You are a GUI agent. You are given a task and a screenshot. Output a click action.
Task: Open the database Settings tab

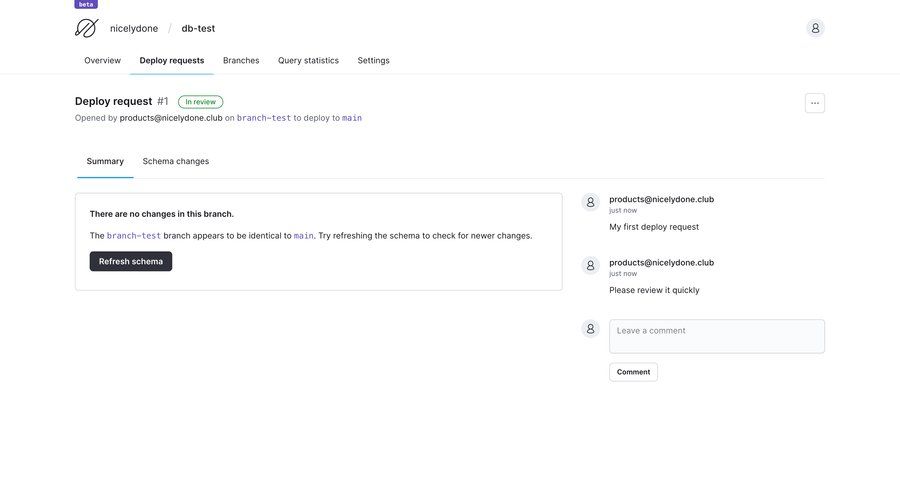[373, 61]
